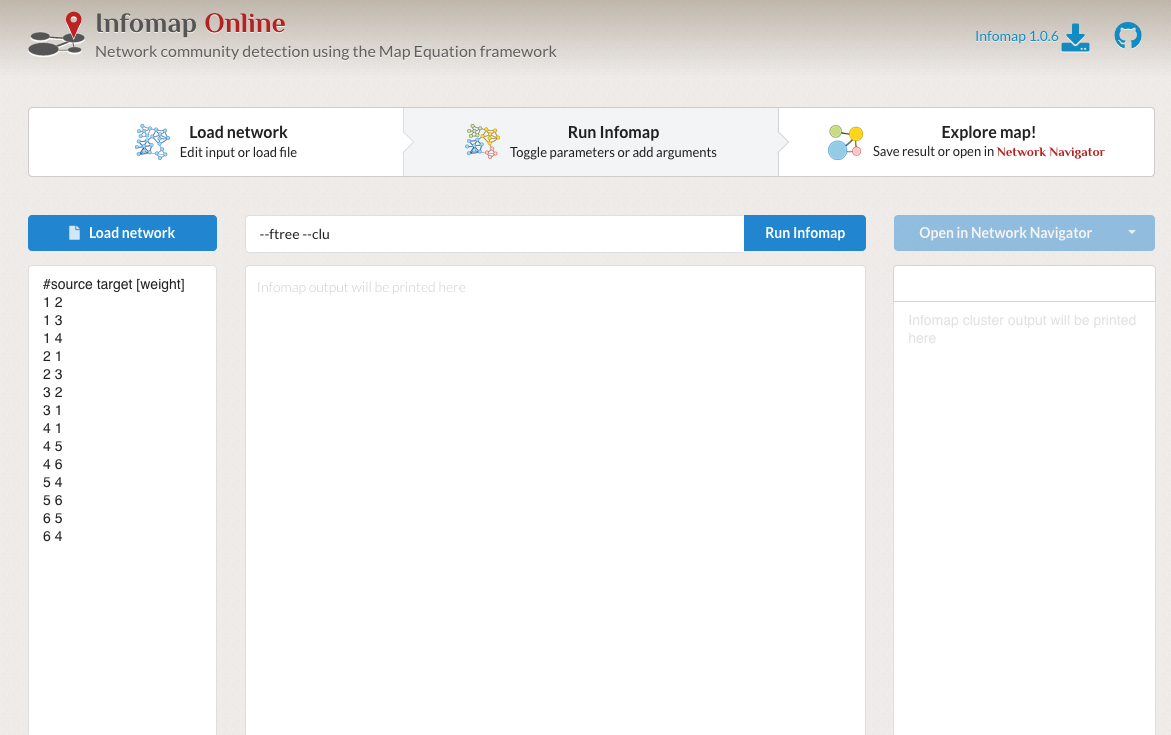Click the '3 1' network line
This screenshot has height=735, width=1171.
tap(52, 410)
